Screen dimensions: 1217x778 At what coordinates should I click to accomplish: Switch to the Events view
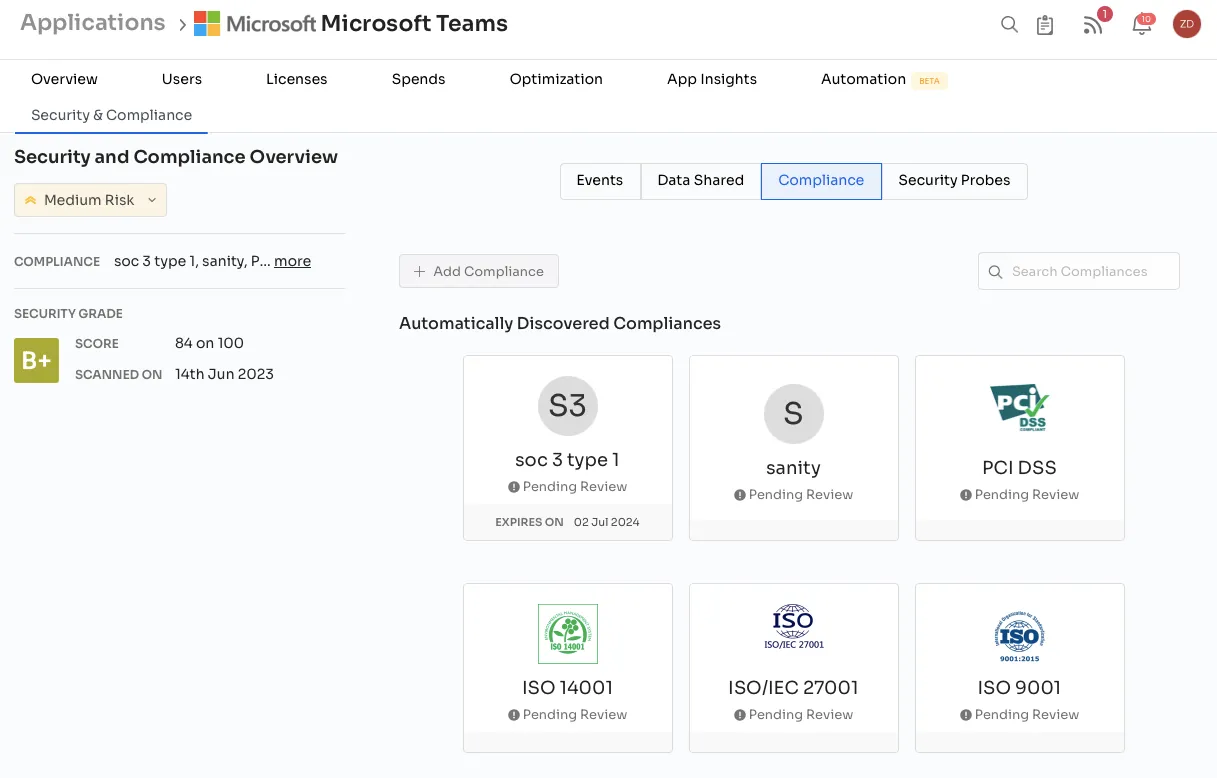pos(600,181)
